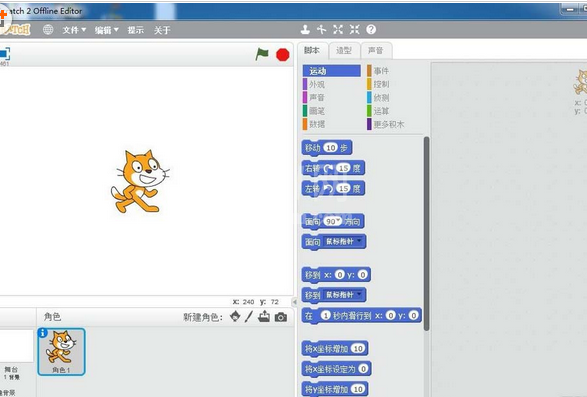587x397 pixels.
Task: Paint a new sprite with brush icon
Action: click(249, 317)
